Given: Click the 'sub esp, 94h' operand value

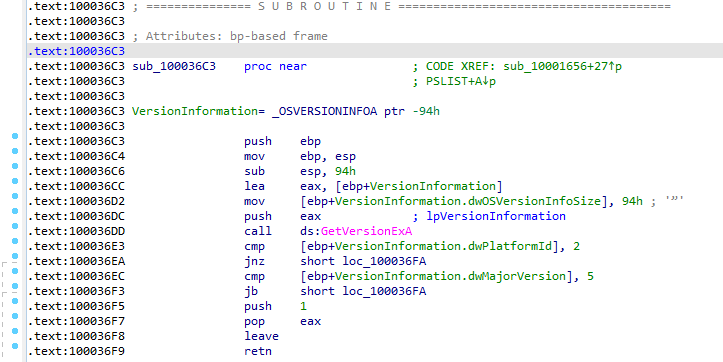Looking at the screenshot, I should point(345,172).
